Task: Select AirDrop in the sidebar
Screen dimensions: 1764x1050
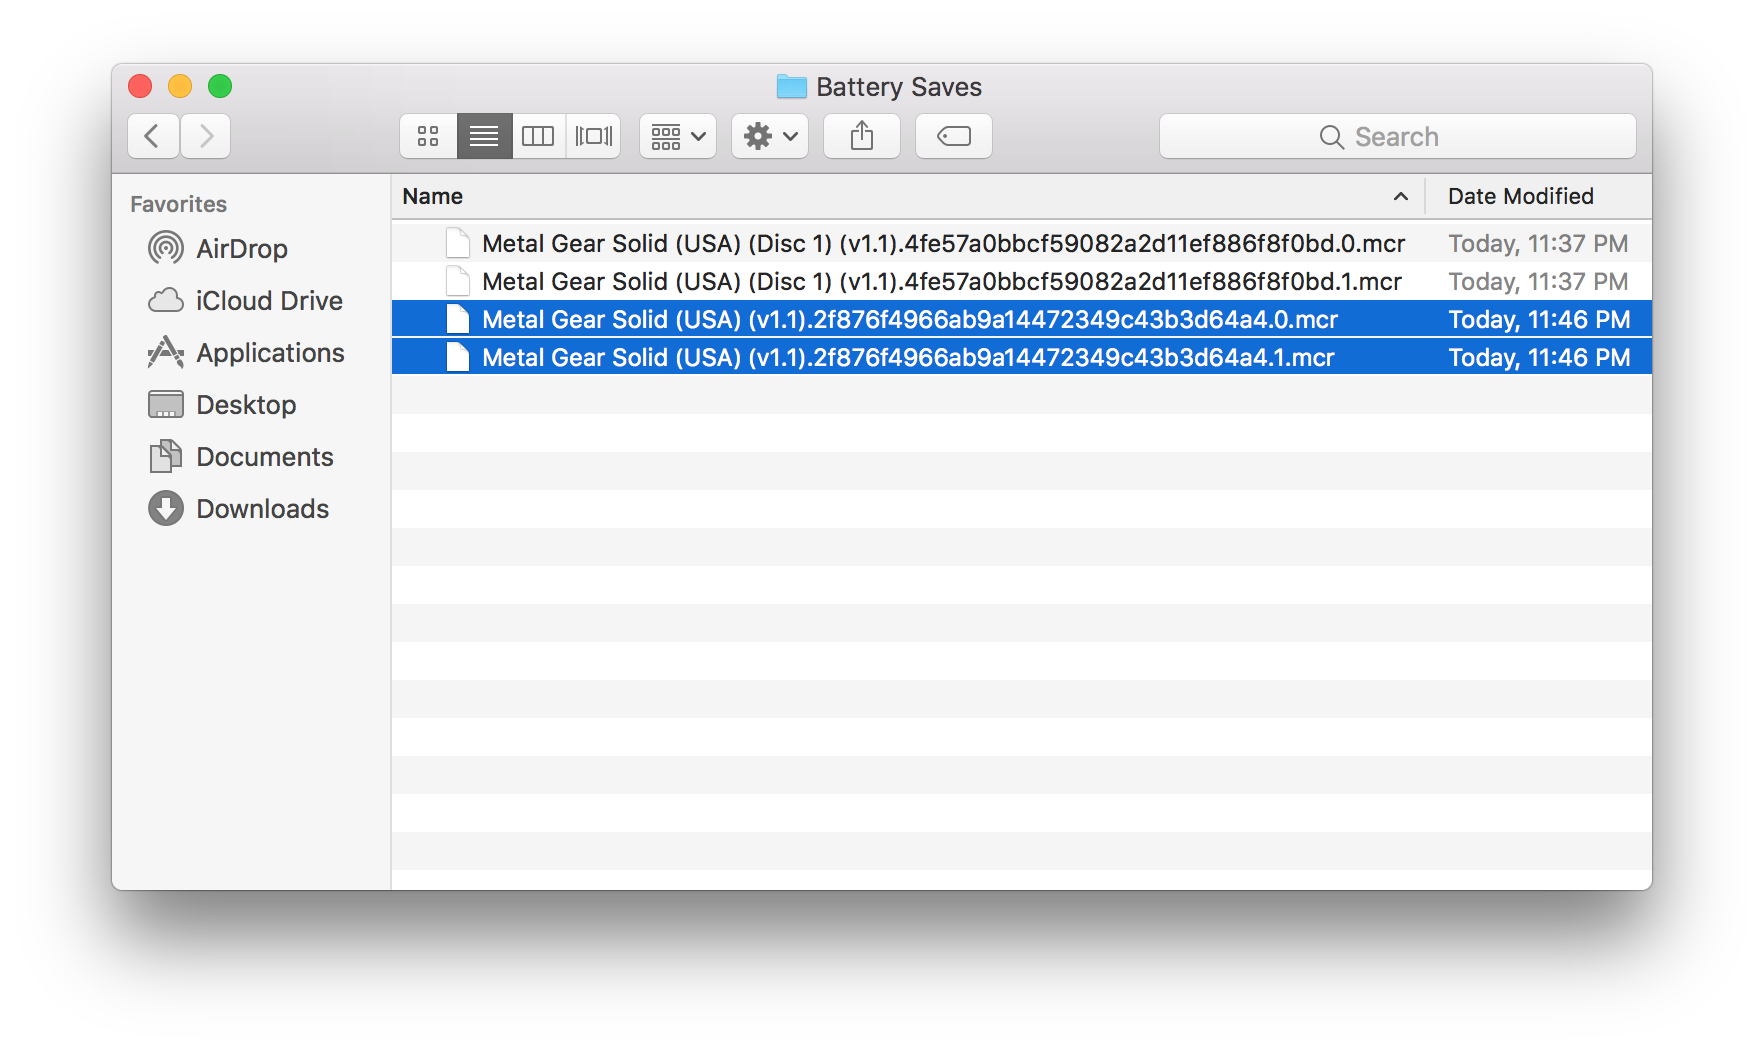Action: click(242, 249)
